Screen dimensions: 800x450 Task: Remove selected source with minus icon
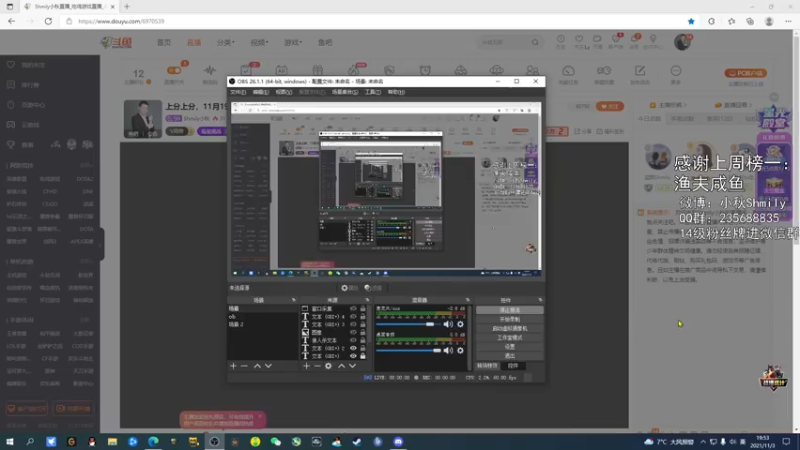(x=317, y=366)
